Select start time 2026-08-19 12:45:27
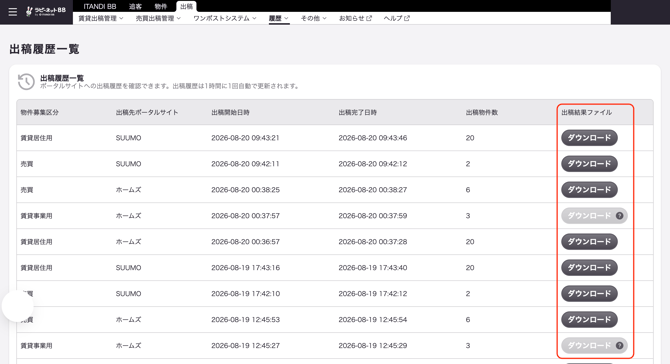The image size is (670, 364). (245, 346)
